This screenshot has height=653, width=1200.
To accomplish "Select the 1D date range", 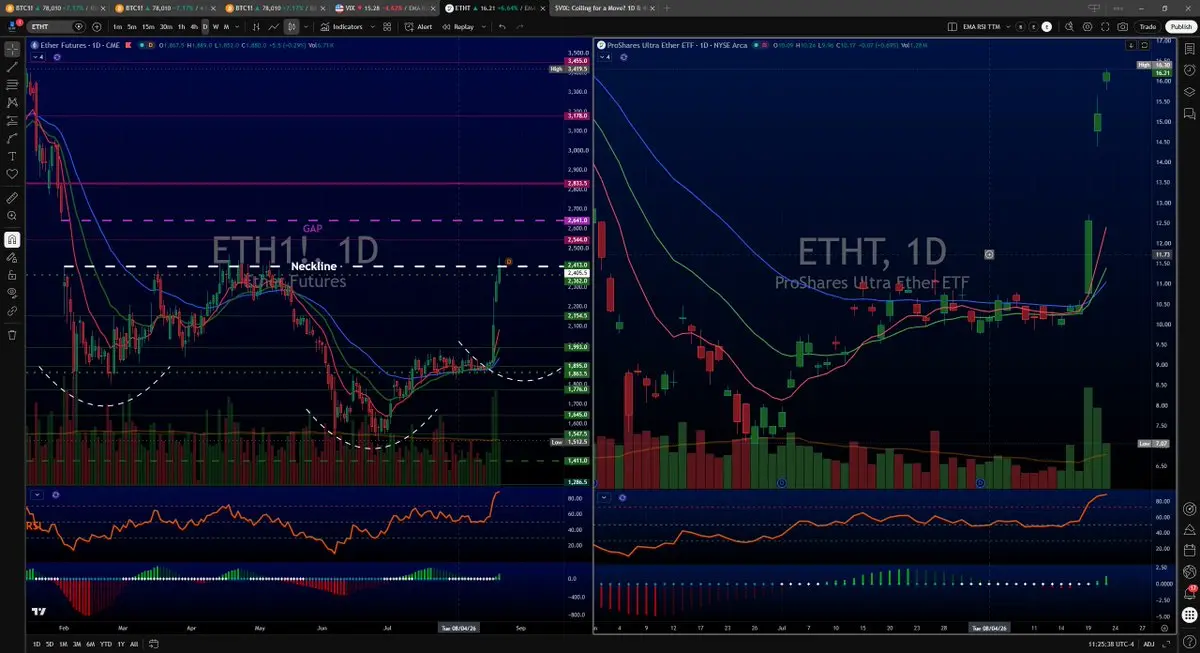I will pyautogui.click(x=37, y=644).
